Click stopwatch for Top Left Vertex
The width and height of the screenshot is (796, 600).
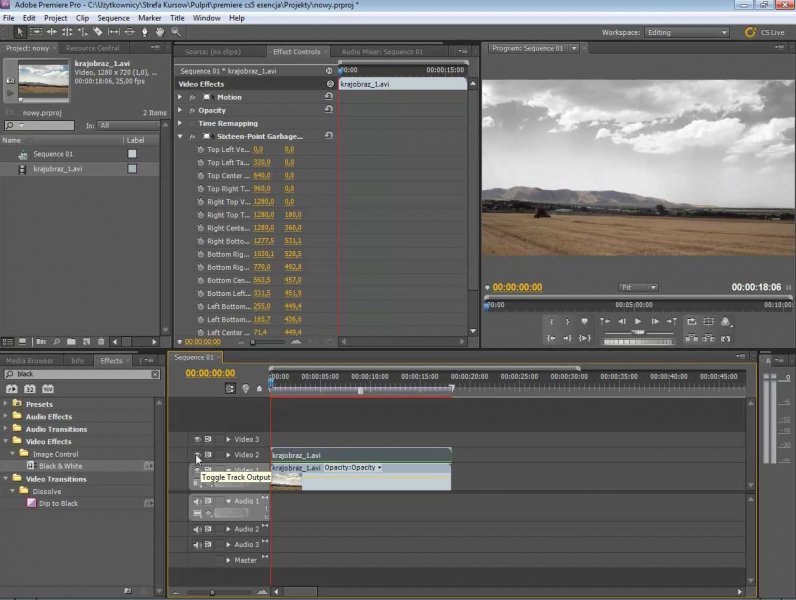199,149
